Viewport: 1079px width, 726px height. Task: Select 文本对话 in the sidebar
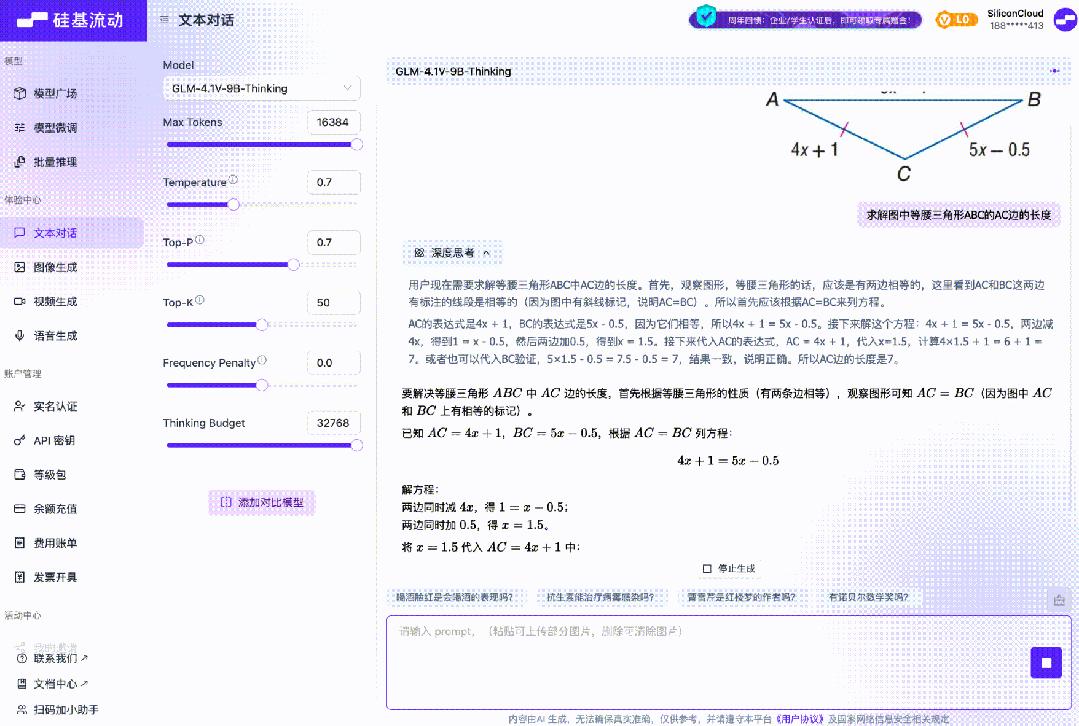(x=72, y=233)
